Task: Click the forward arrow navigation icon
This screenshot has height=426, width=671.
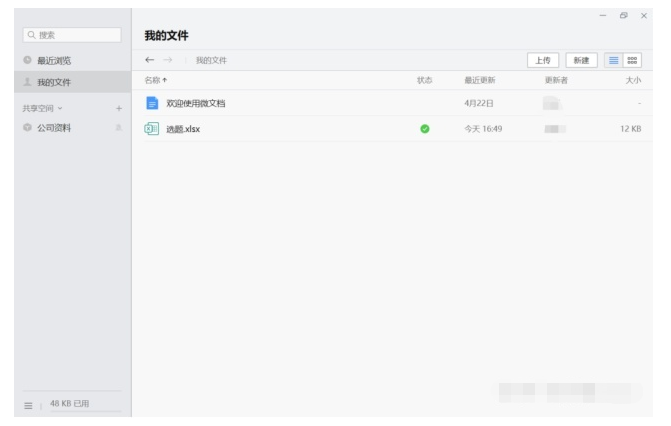Action: coord(169,61)
